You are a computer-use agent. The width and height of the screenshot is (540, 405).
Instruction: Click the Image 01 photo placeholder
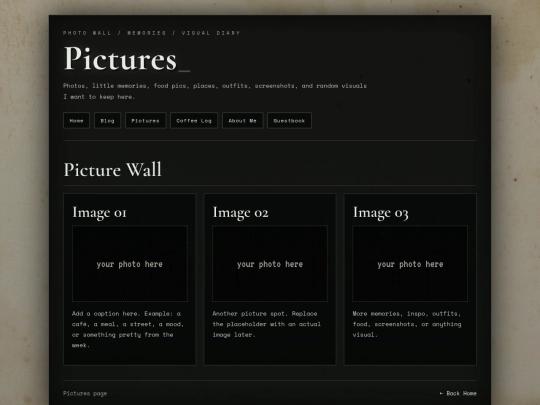(x=130, y=264)
